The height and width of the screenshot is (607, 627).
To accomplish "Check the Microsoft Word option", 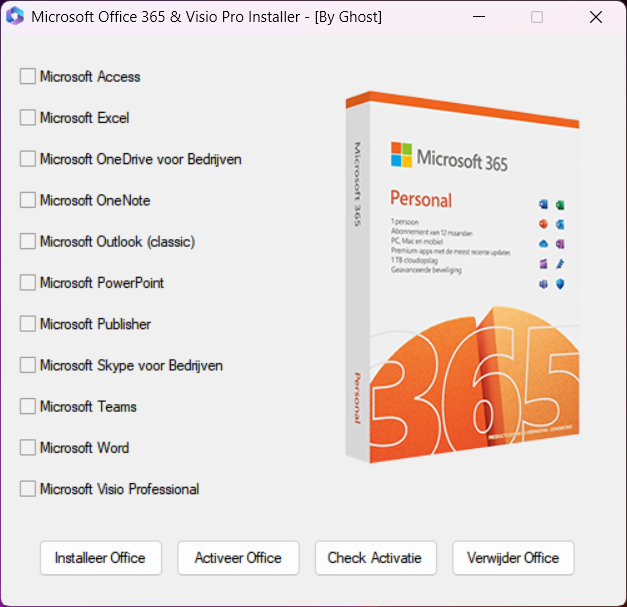I will (x=28, y=447).
